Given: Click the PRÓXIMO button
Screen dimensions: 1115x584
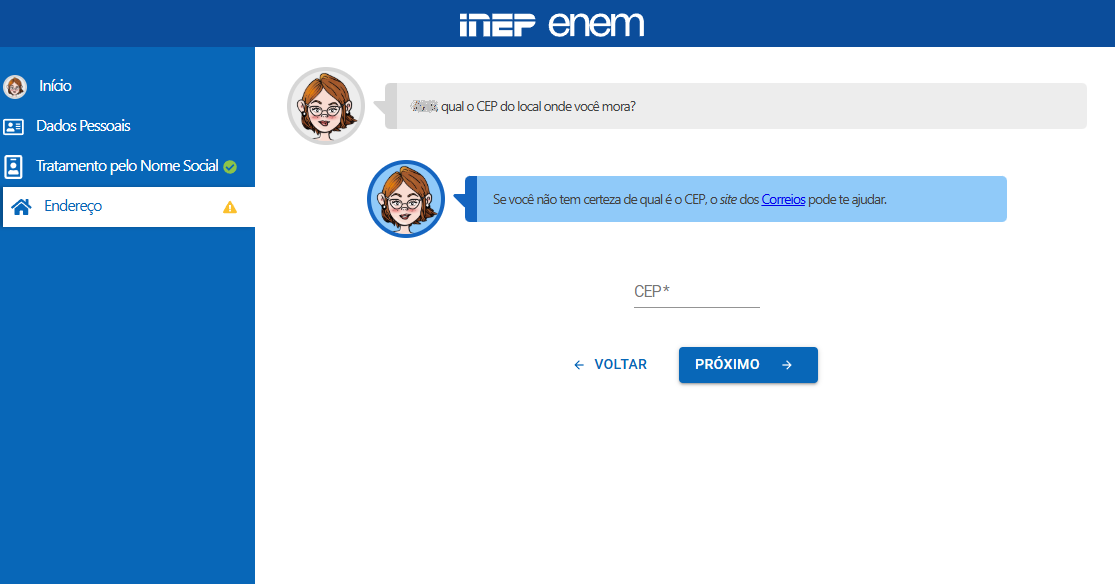Looking at the screenshot, I should (748, 365).
